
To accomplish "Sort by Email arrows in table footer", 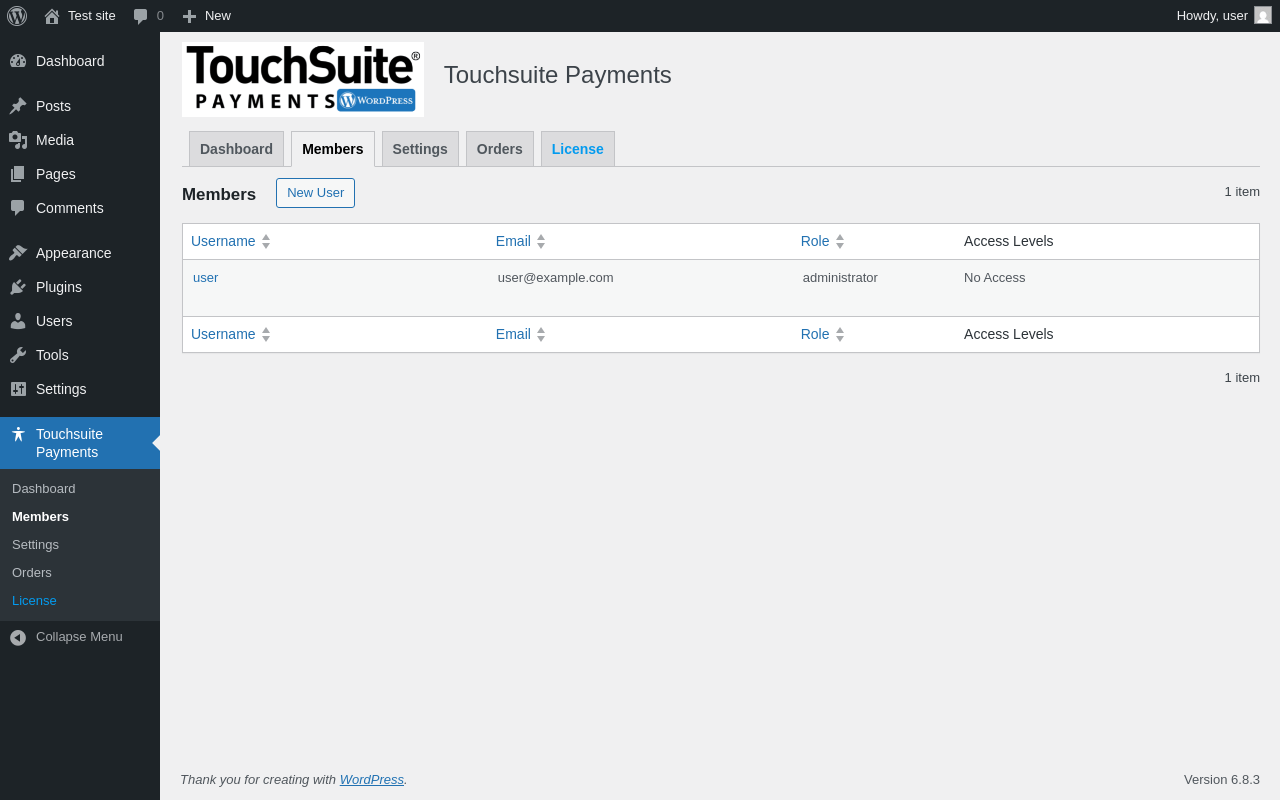I will coord(541,334).
